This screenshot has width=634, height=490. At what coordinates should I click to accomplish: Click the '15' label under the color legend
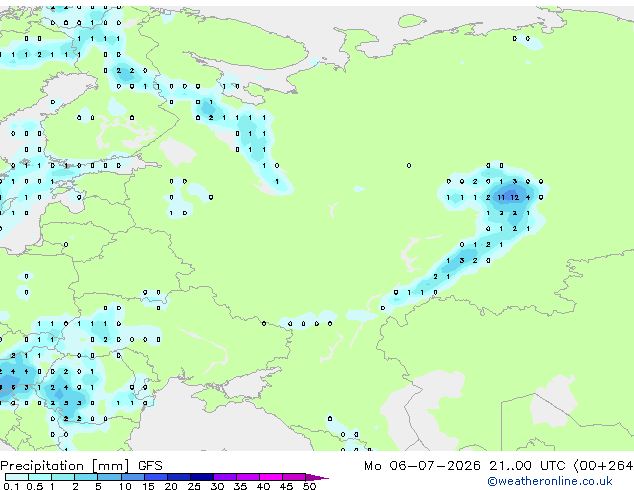[x=148, y=486]
